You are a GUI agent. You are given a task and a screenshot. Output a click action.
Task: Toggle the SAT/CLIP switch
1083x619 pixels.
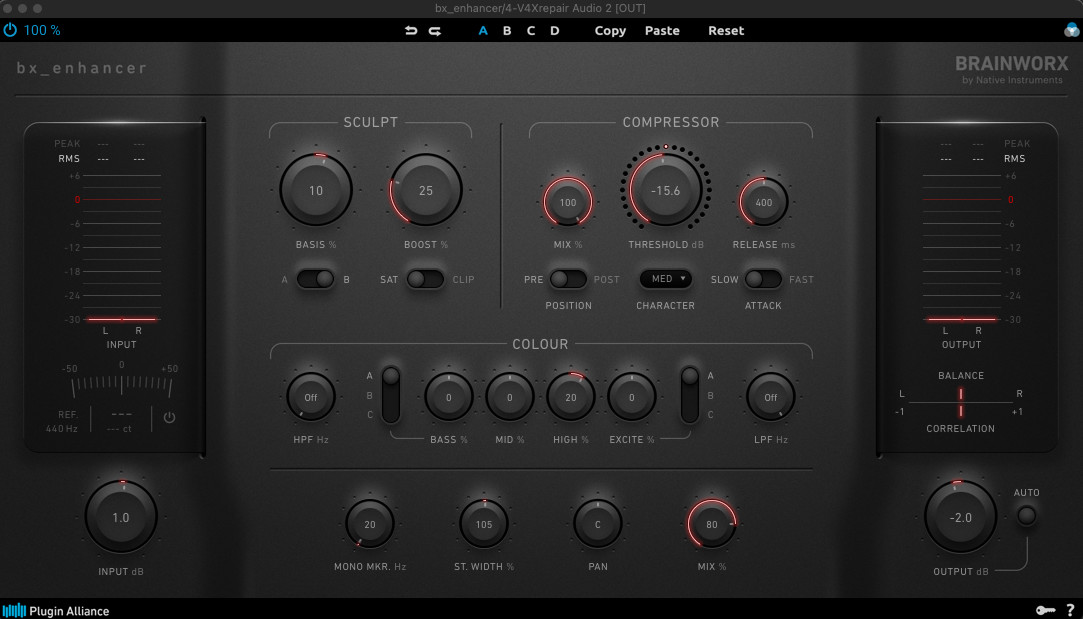[x=425, y=279]
